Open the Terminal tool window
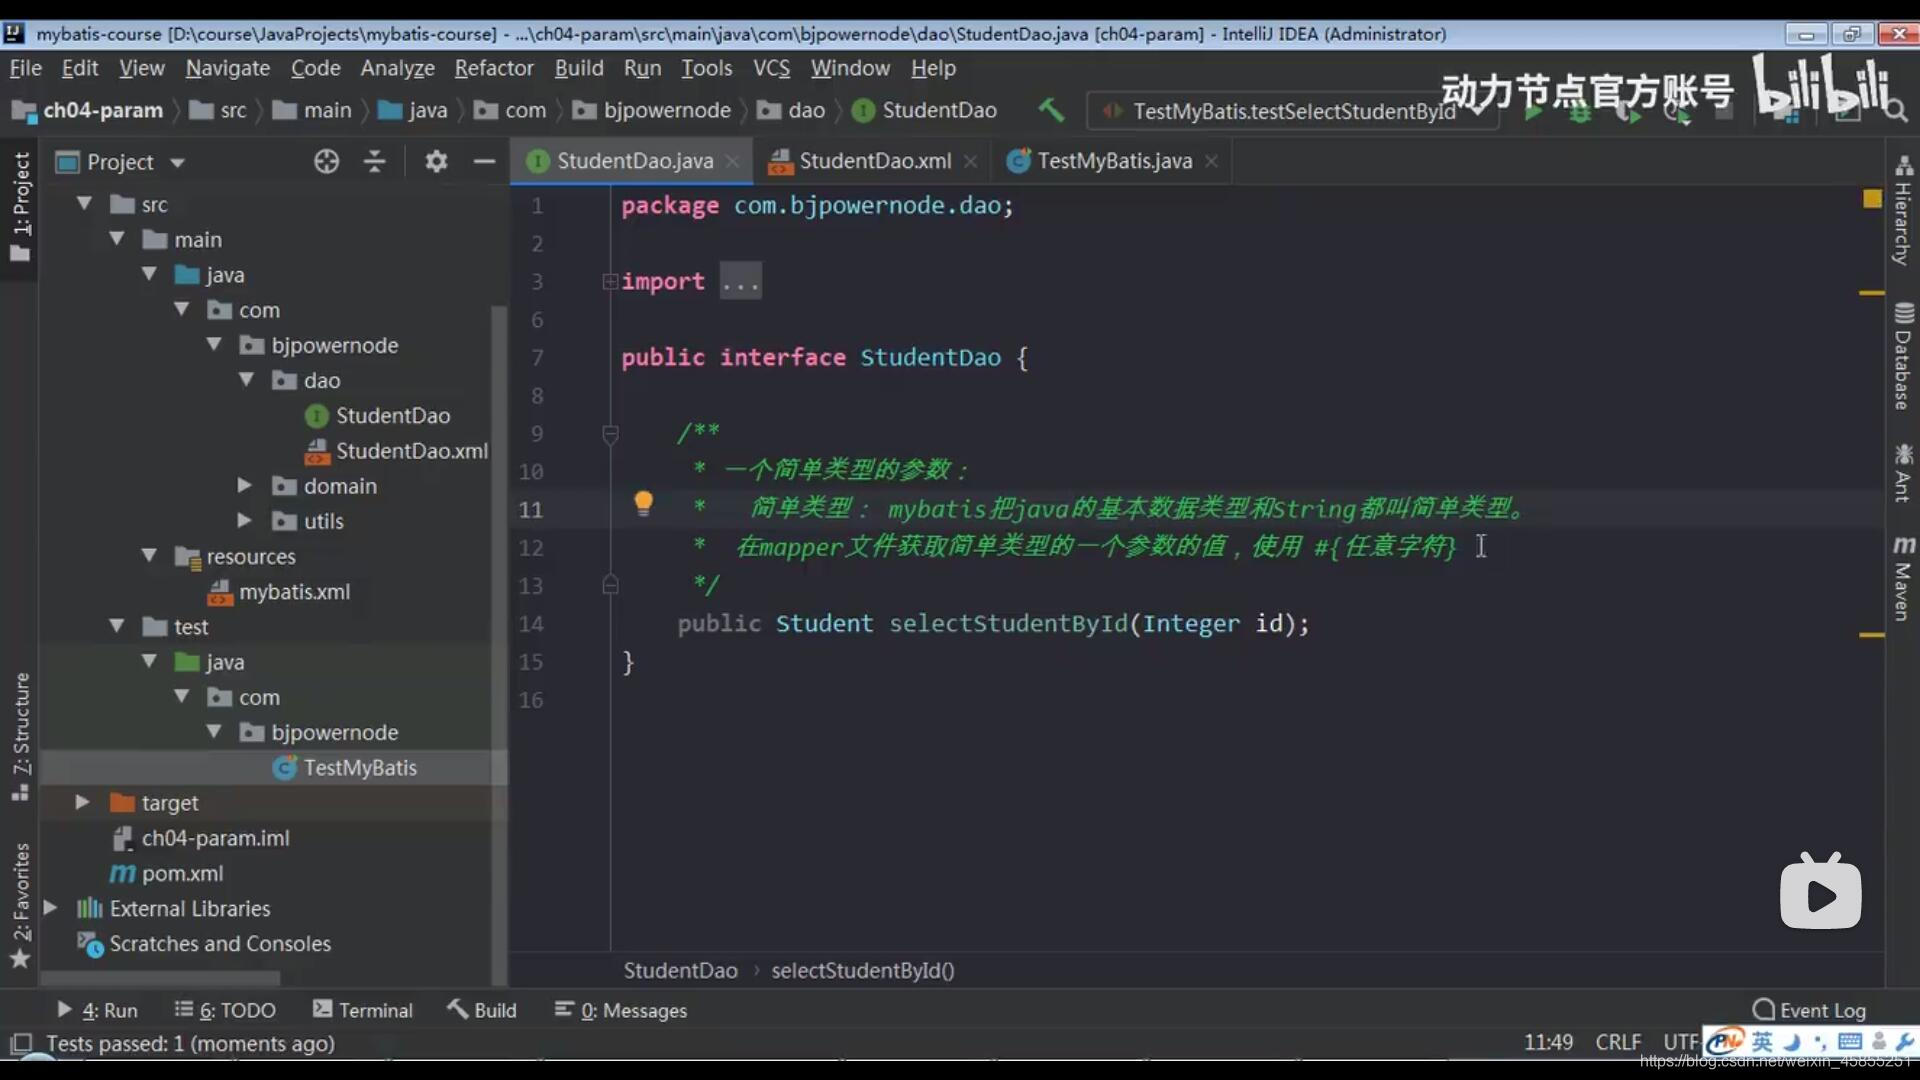 pos(363,1010)
